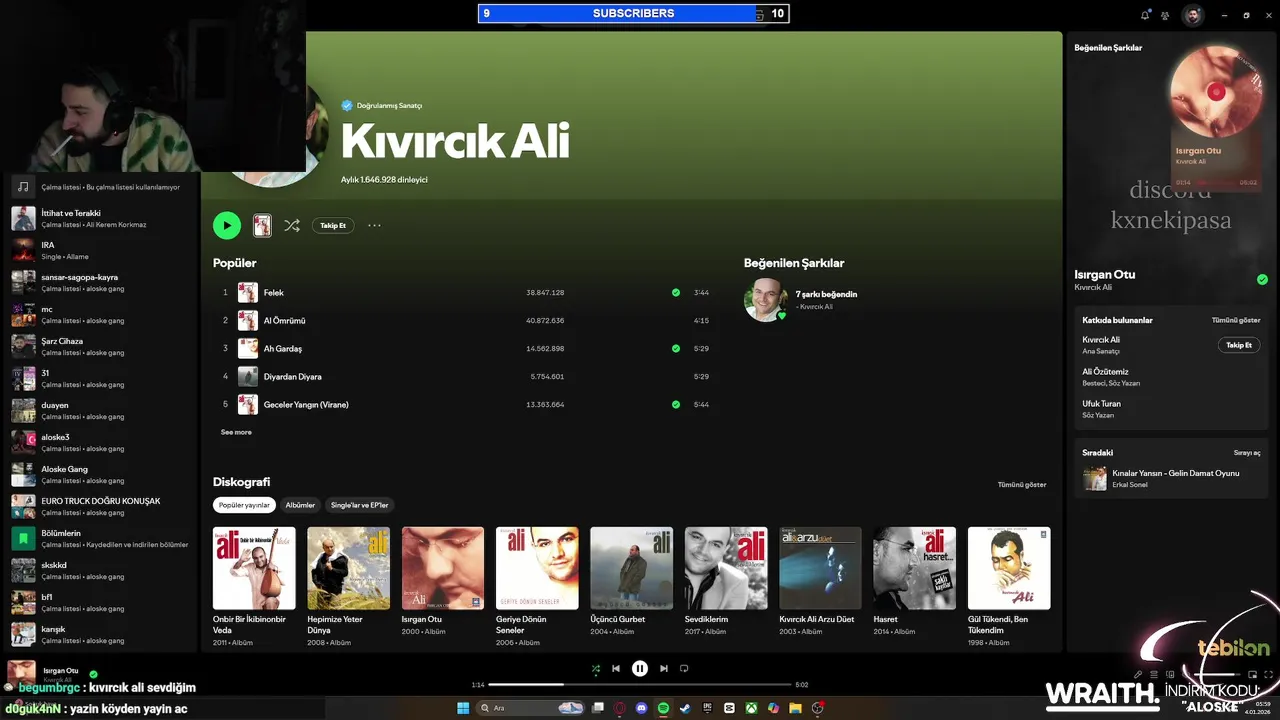Open the queue with the Sırayı aç link

(1247, 453)
